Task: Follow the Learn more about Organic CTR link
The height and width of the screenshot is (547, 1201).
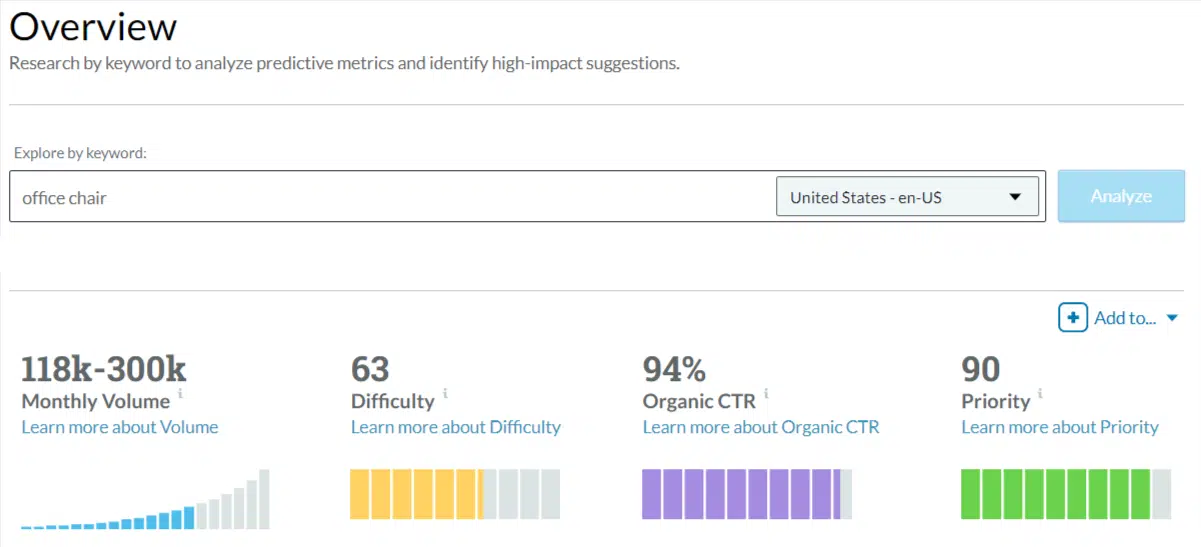Action: 761,427
